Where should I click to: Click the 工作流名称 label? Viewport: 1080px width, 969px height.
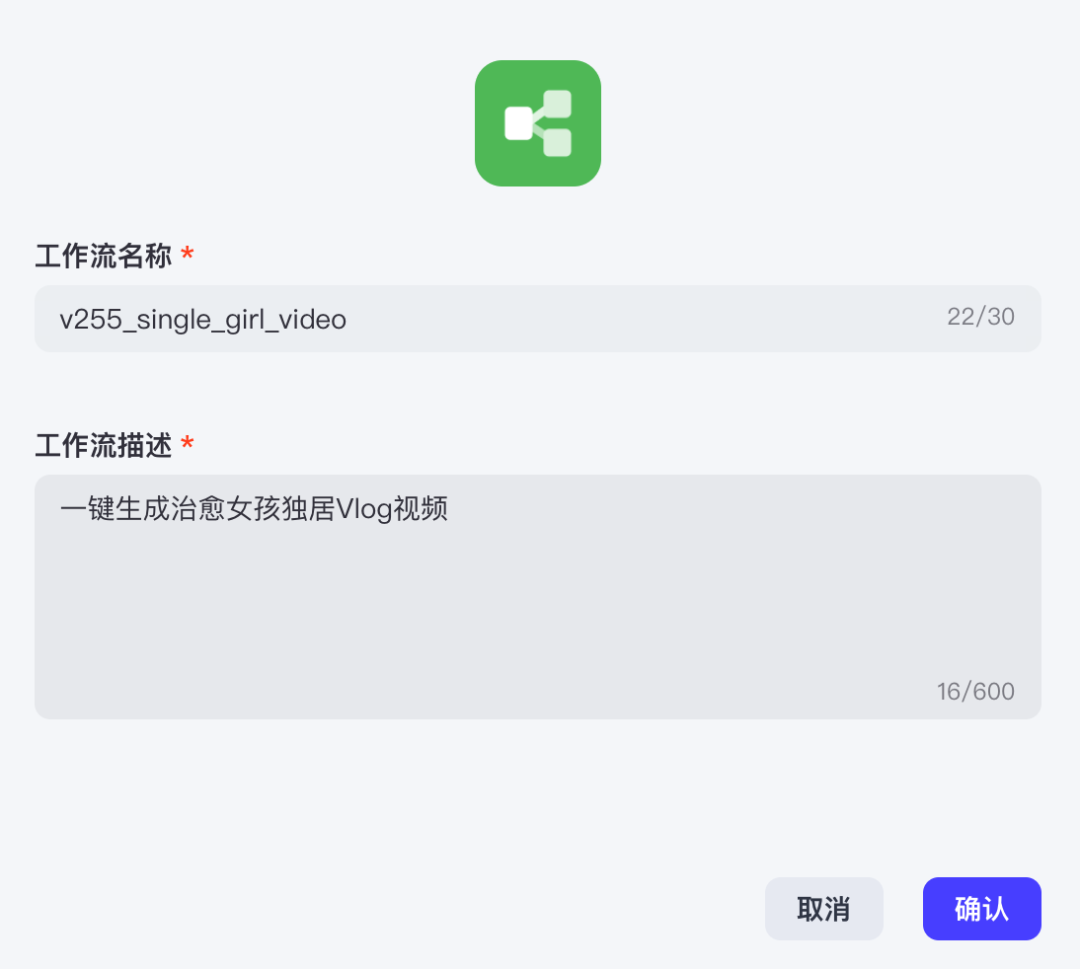click(x=103, y=256)
